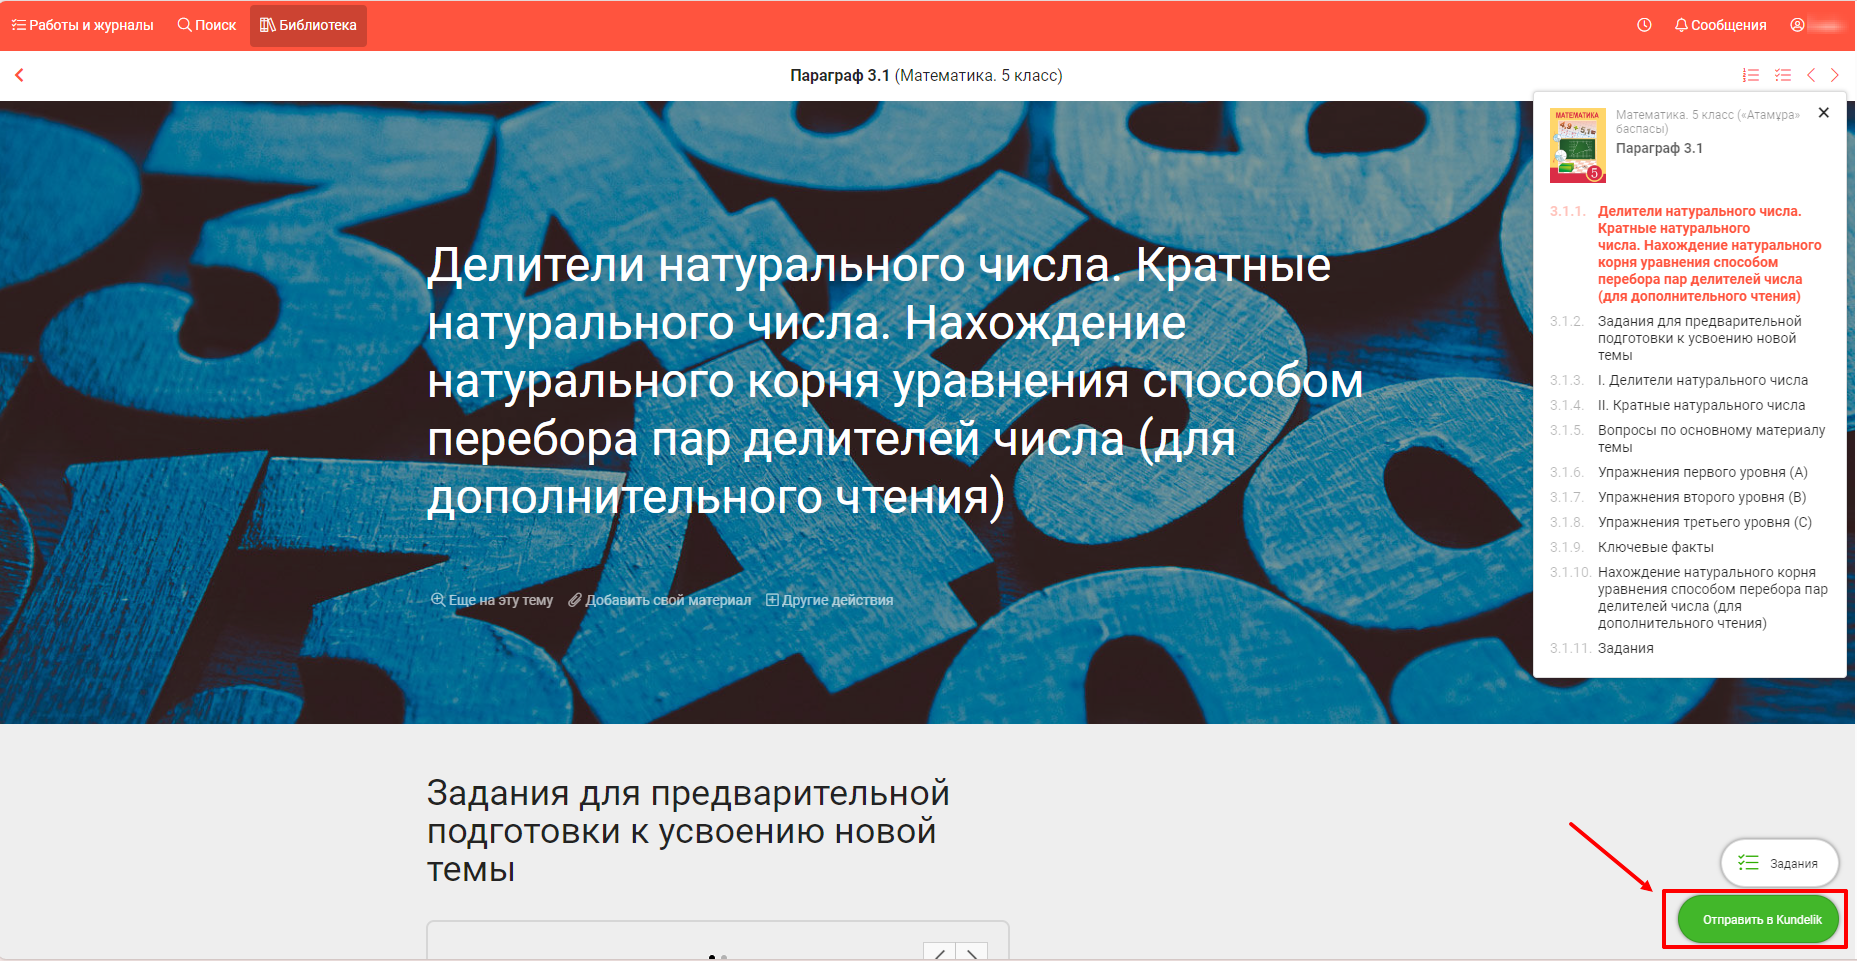Expand Другие действия options

click(829, 600)
